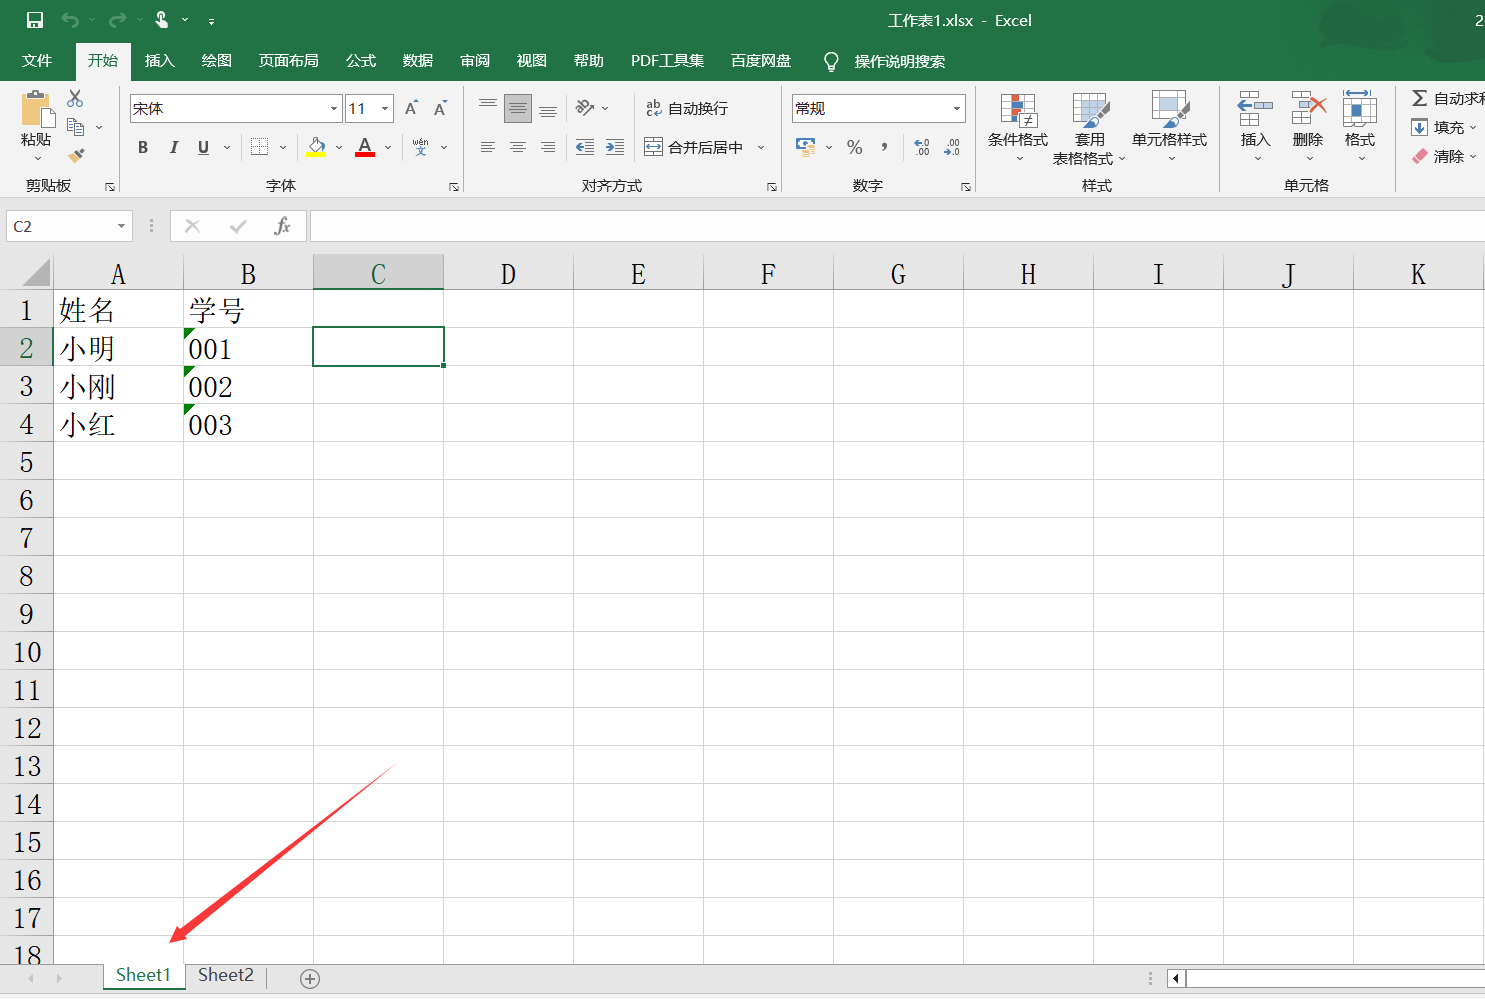This screenshot has height=999, width=1485.
Task: Align cell text to the right
Action: [548, 147]
